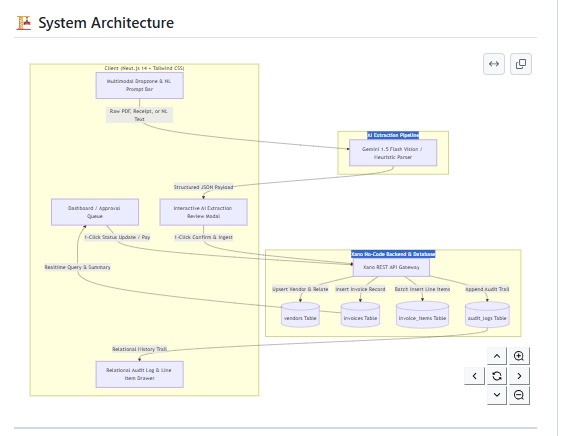Click the Relational History Trail label

point(140,349)
